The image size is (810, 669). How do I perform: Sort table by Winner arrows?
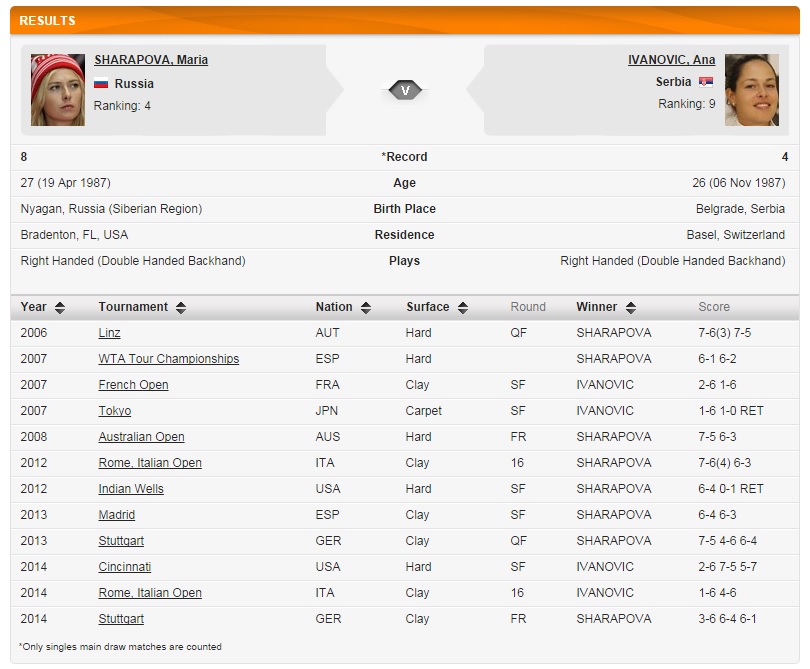pyautogui.click(x=631, y=308)
